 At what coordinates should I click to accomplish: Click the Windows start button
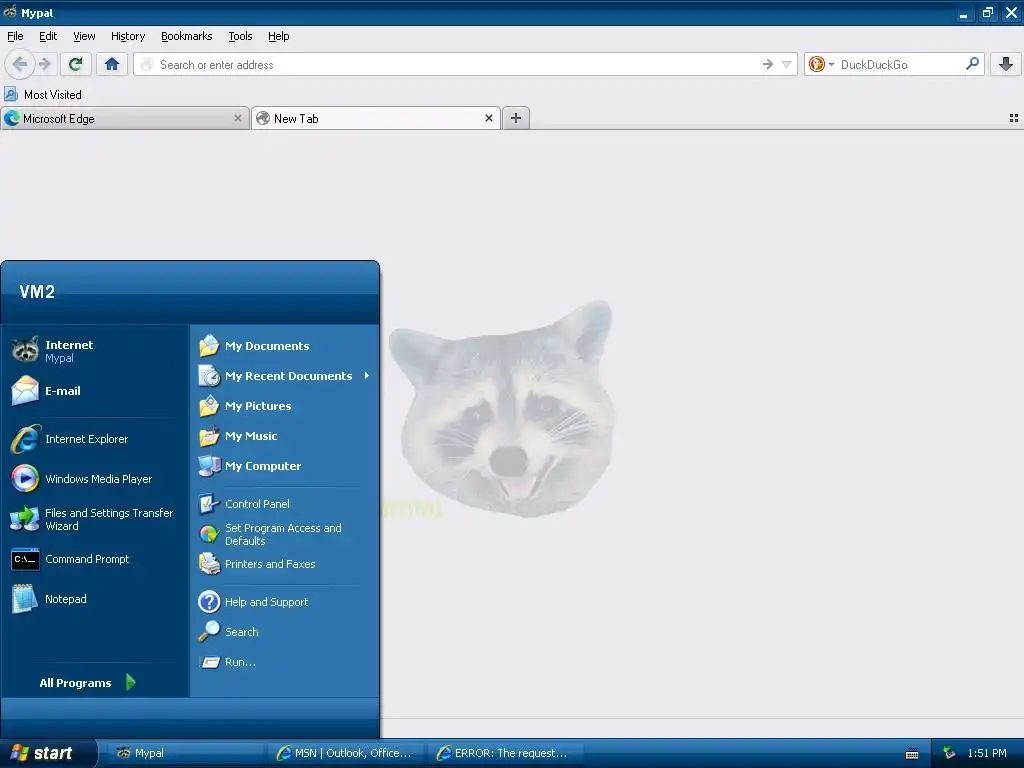pyautogui.click(x=48, y=753)
